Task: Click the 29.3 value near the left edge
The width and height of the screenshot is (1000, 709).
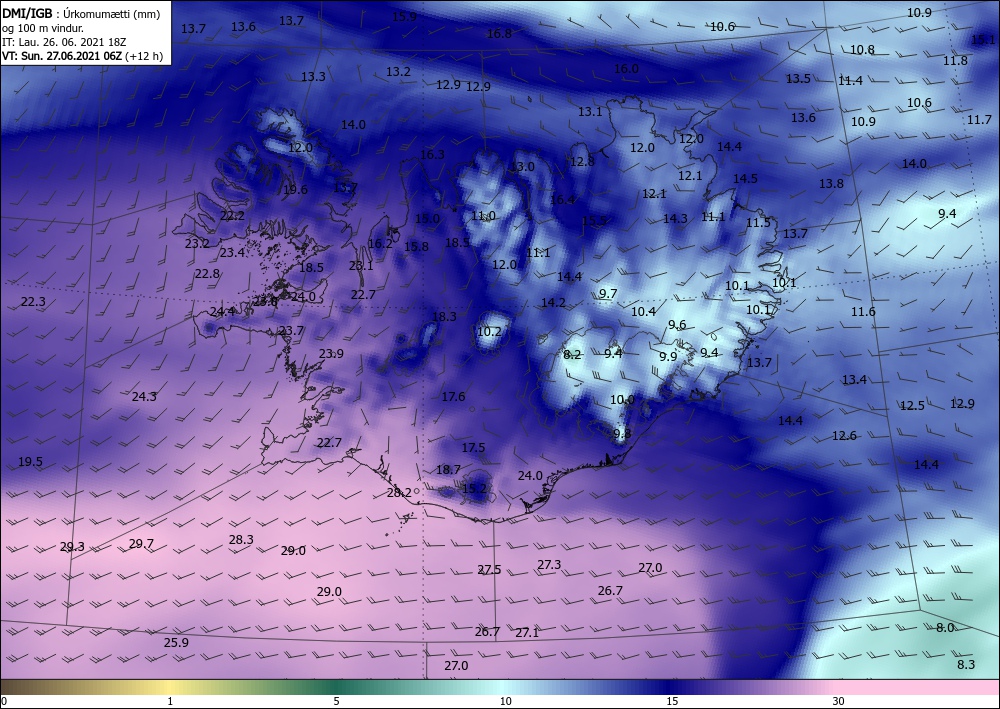Action: click(x=72, y=546)
